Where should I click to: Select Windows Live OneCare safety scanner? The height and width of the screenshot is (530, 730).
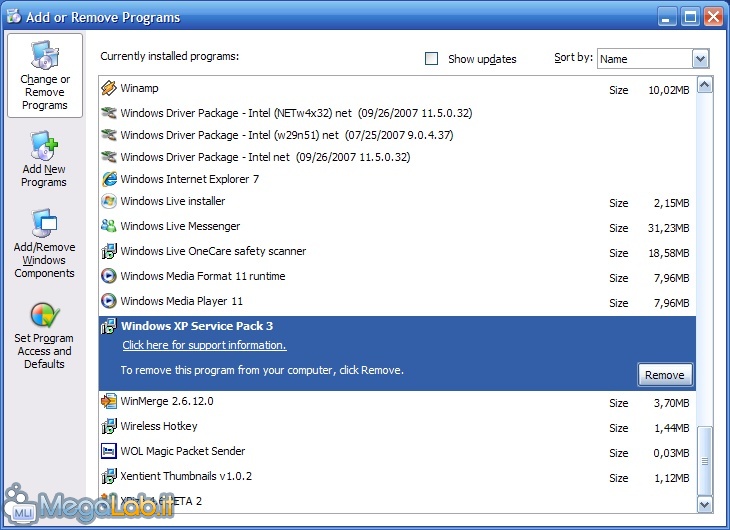click(x=397, y=251)
